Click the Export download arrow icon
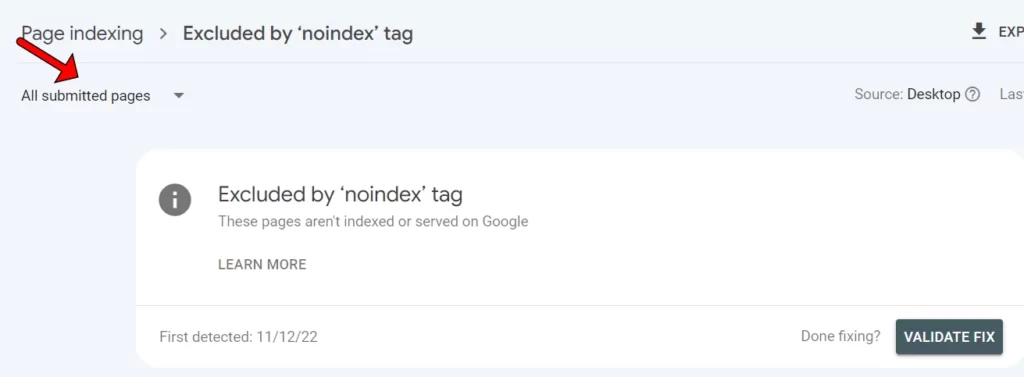1024x377 pixels. click(x=978, y=31)
